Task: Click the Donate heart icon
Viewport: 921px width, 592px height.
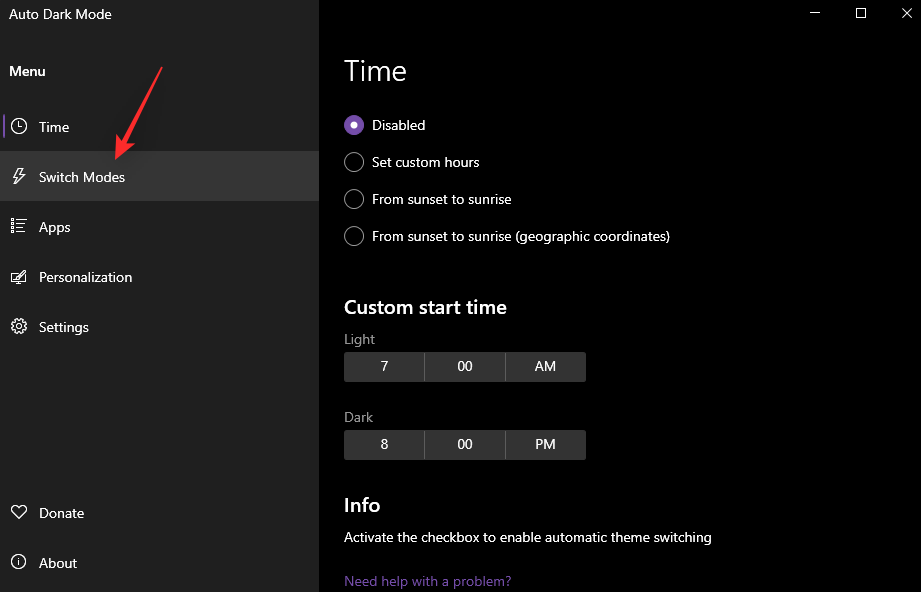Action: pos(18,512)
